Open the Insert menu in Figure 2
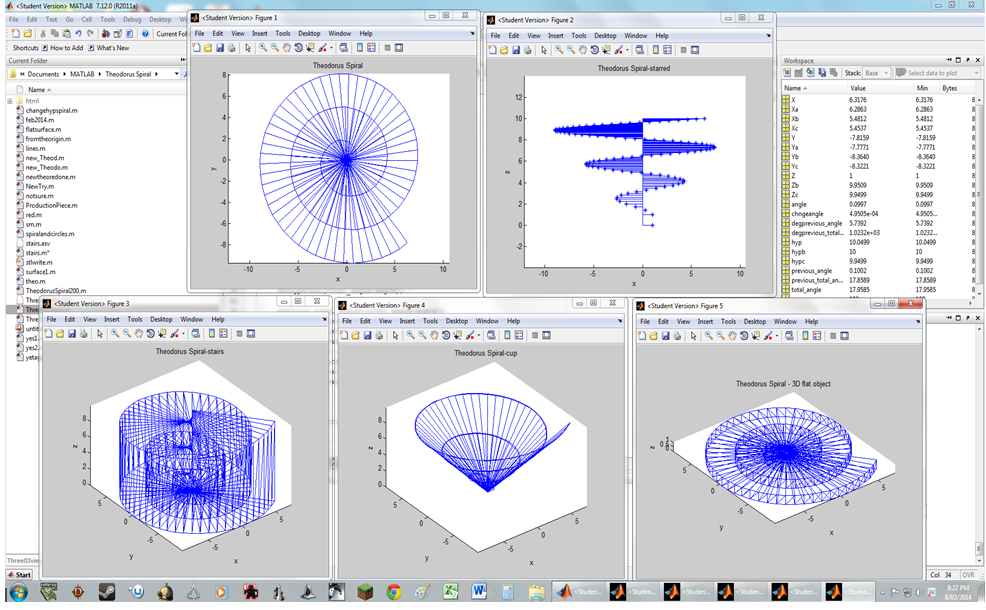 [x=555, y=35]
